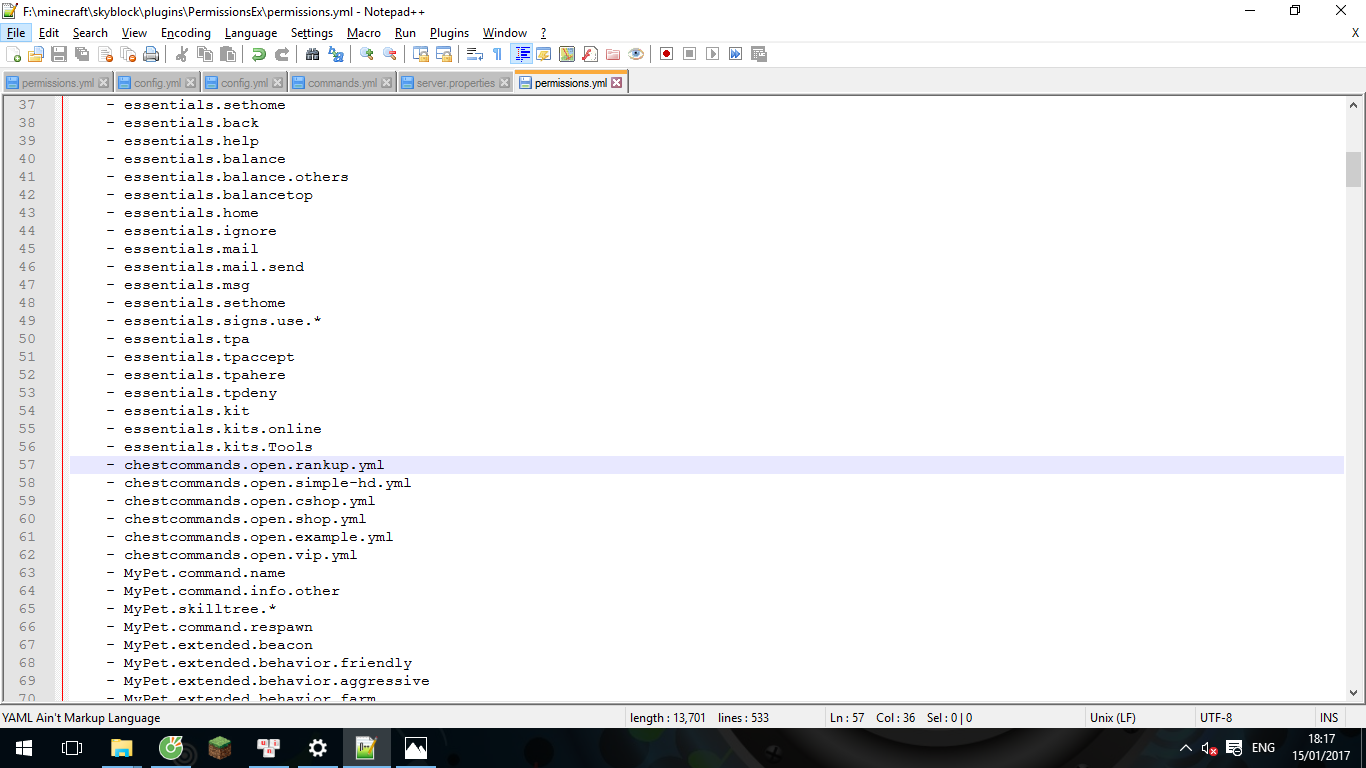The height and width of the screenshot is (768, 1366).
Task: Save the current file with the floppy icon
Action: tap(59, 54)
